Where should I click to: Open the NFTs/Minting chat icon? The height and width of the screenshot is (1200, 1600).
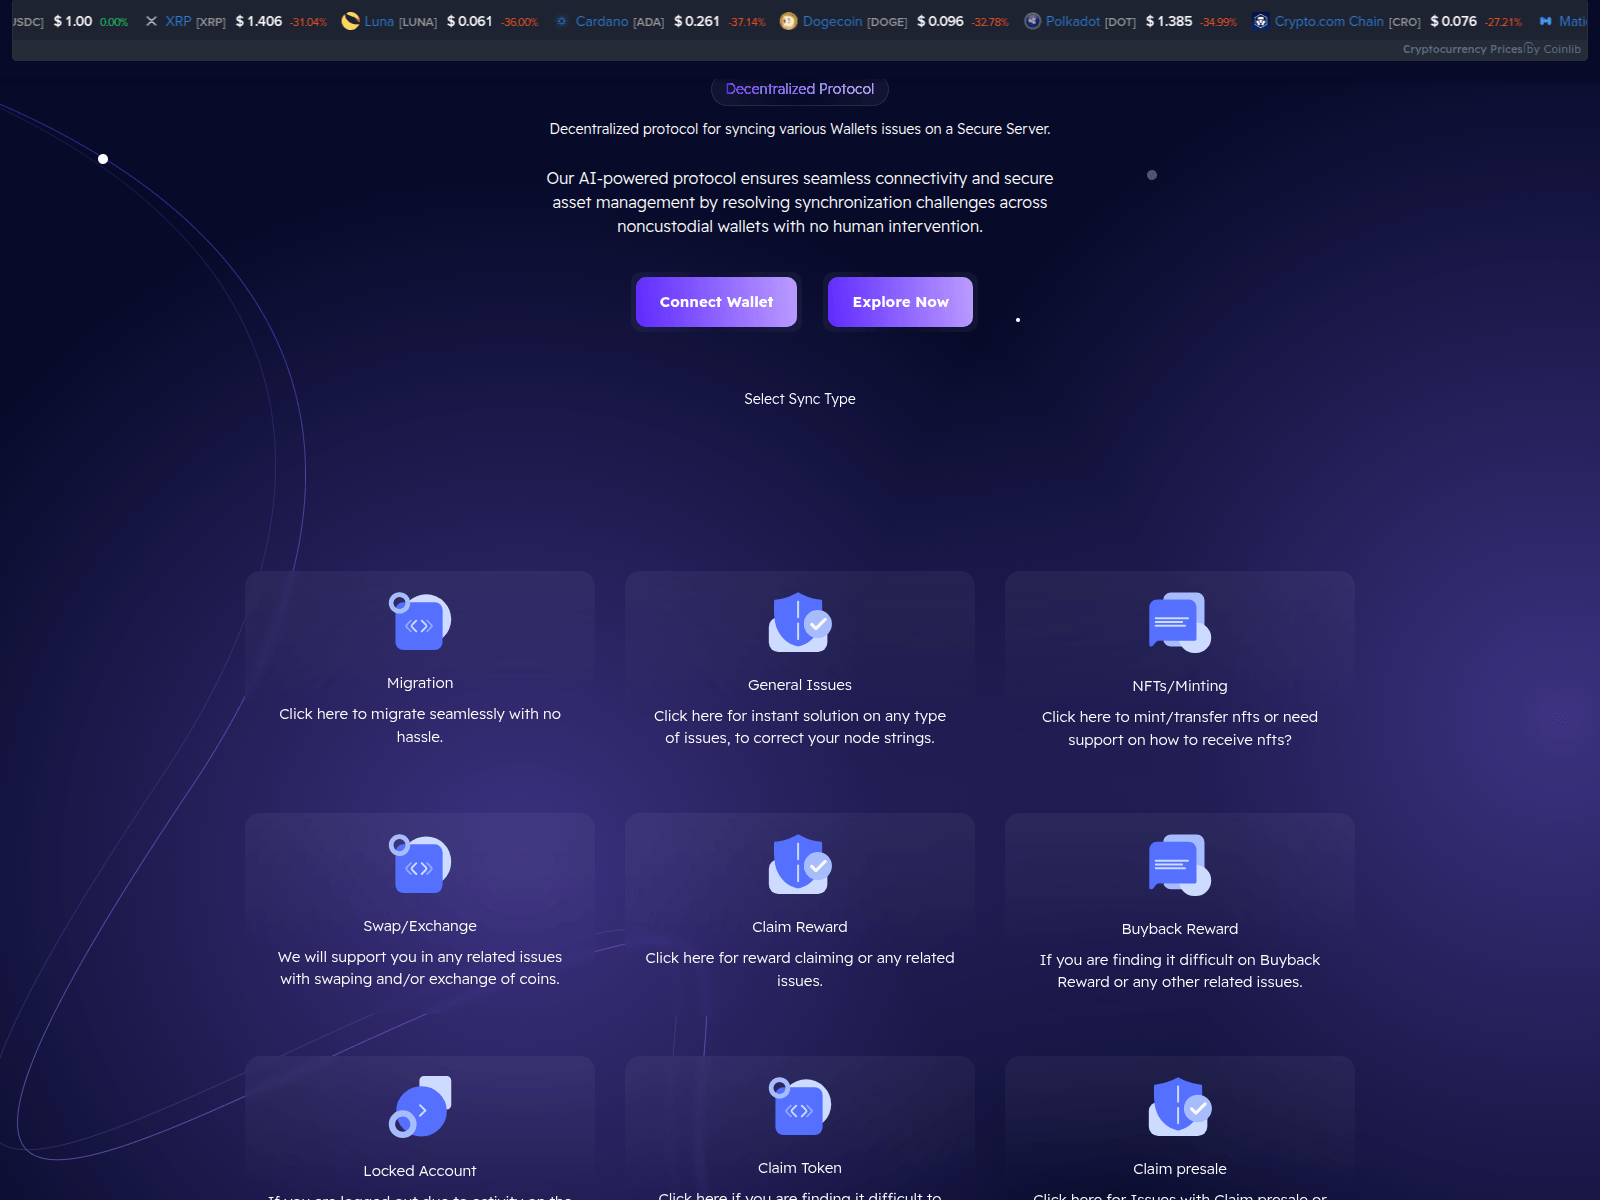tap(1180, 622)
